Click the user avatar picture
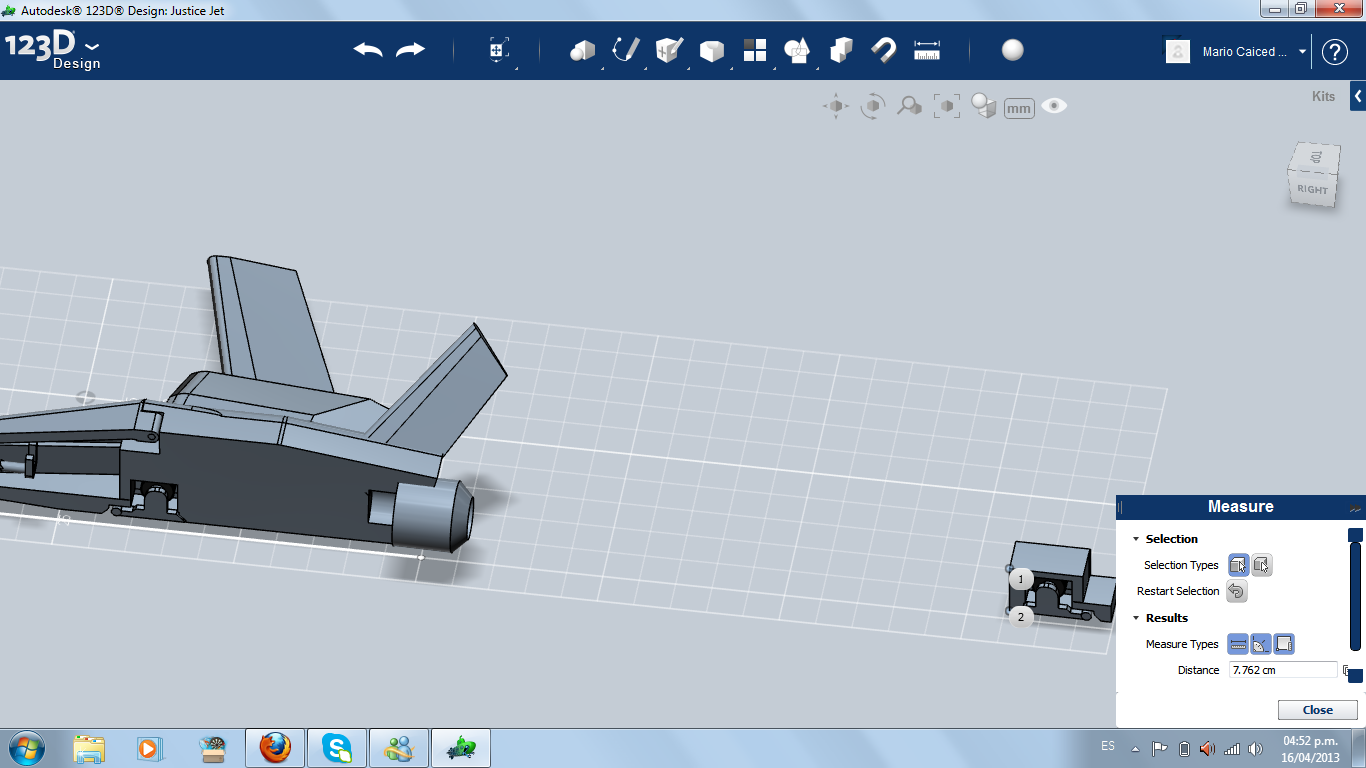 (x=1178, y=52)
